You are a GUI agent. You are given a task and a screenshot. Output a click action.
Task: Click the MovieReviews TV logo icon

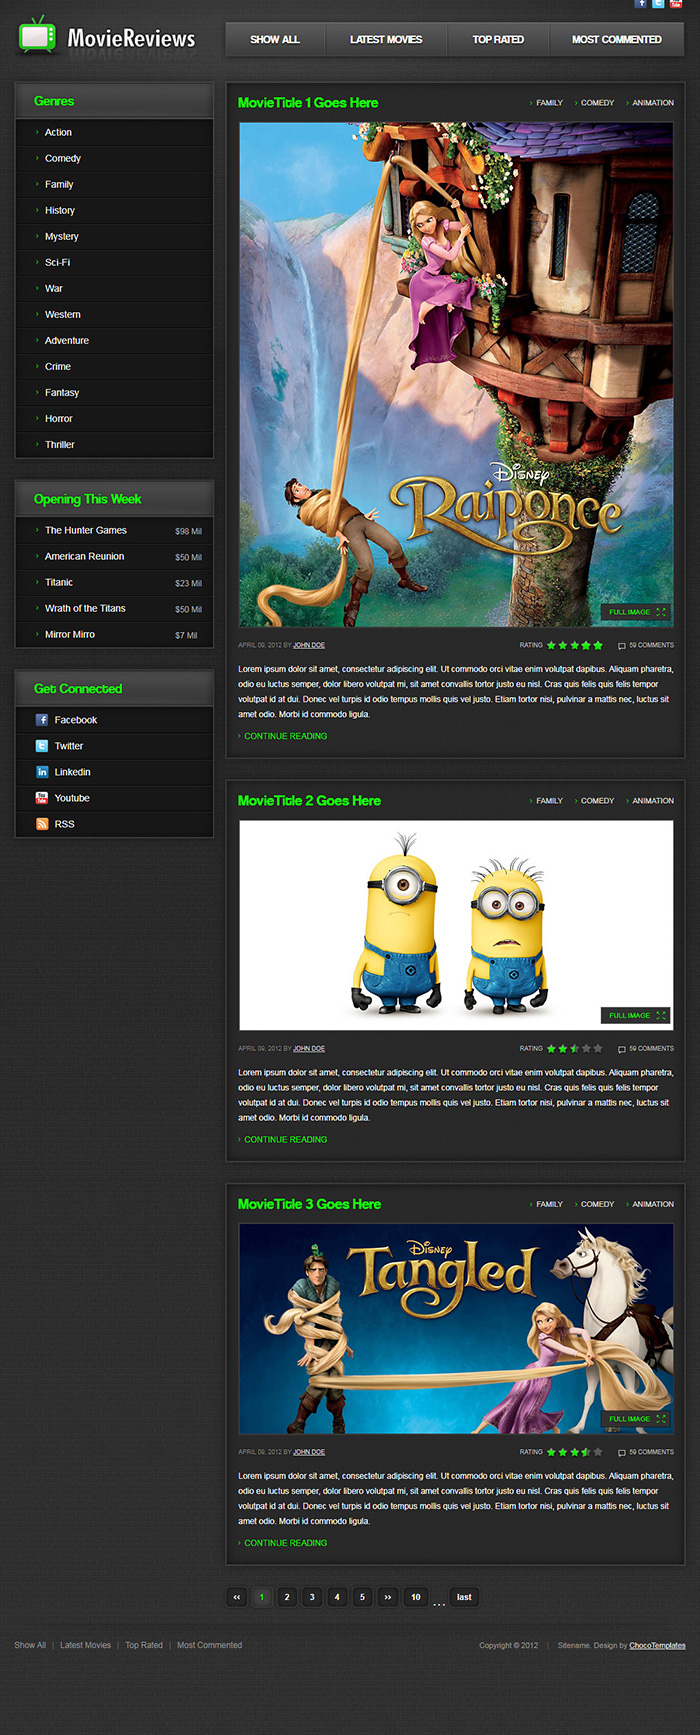[x=38, y=36]
